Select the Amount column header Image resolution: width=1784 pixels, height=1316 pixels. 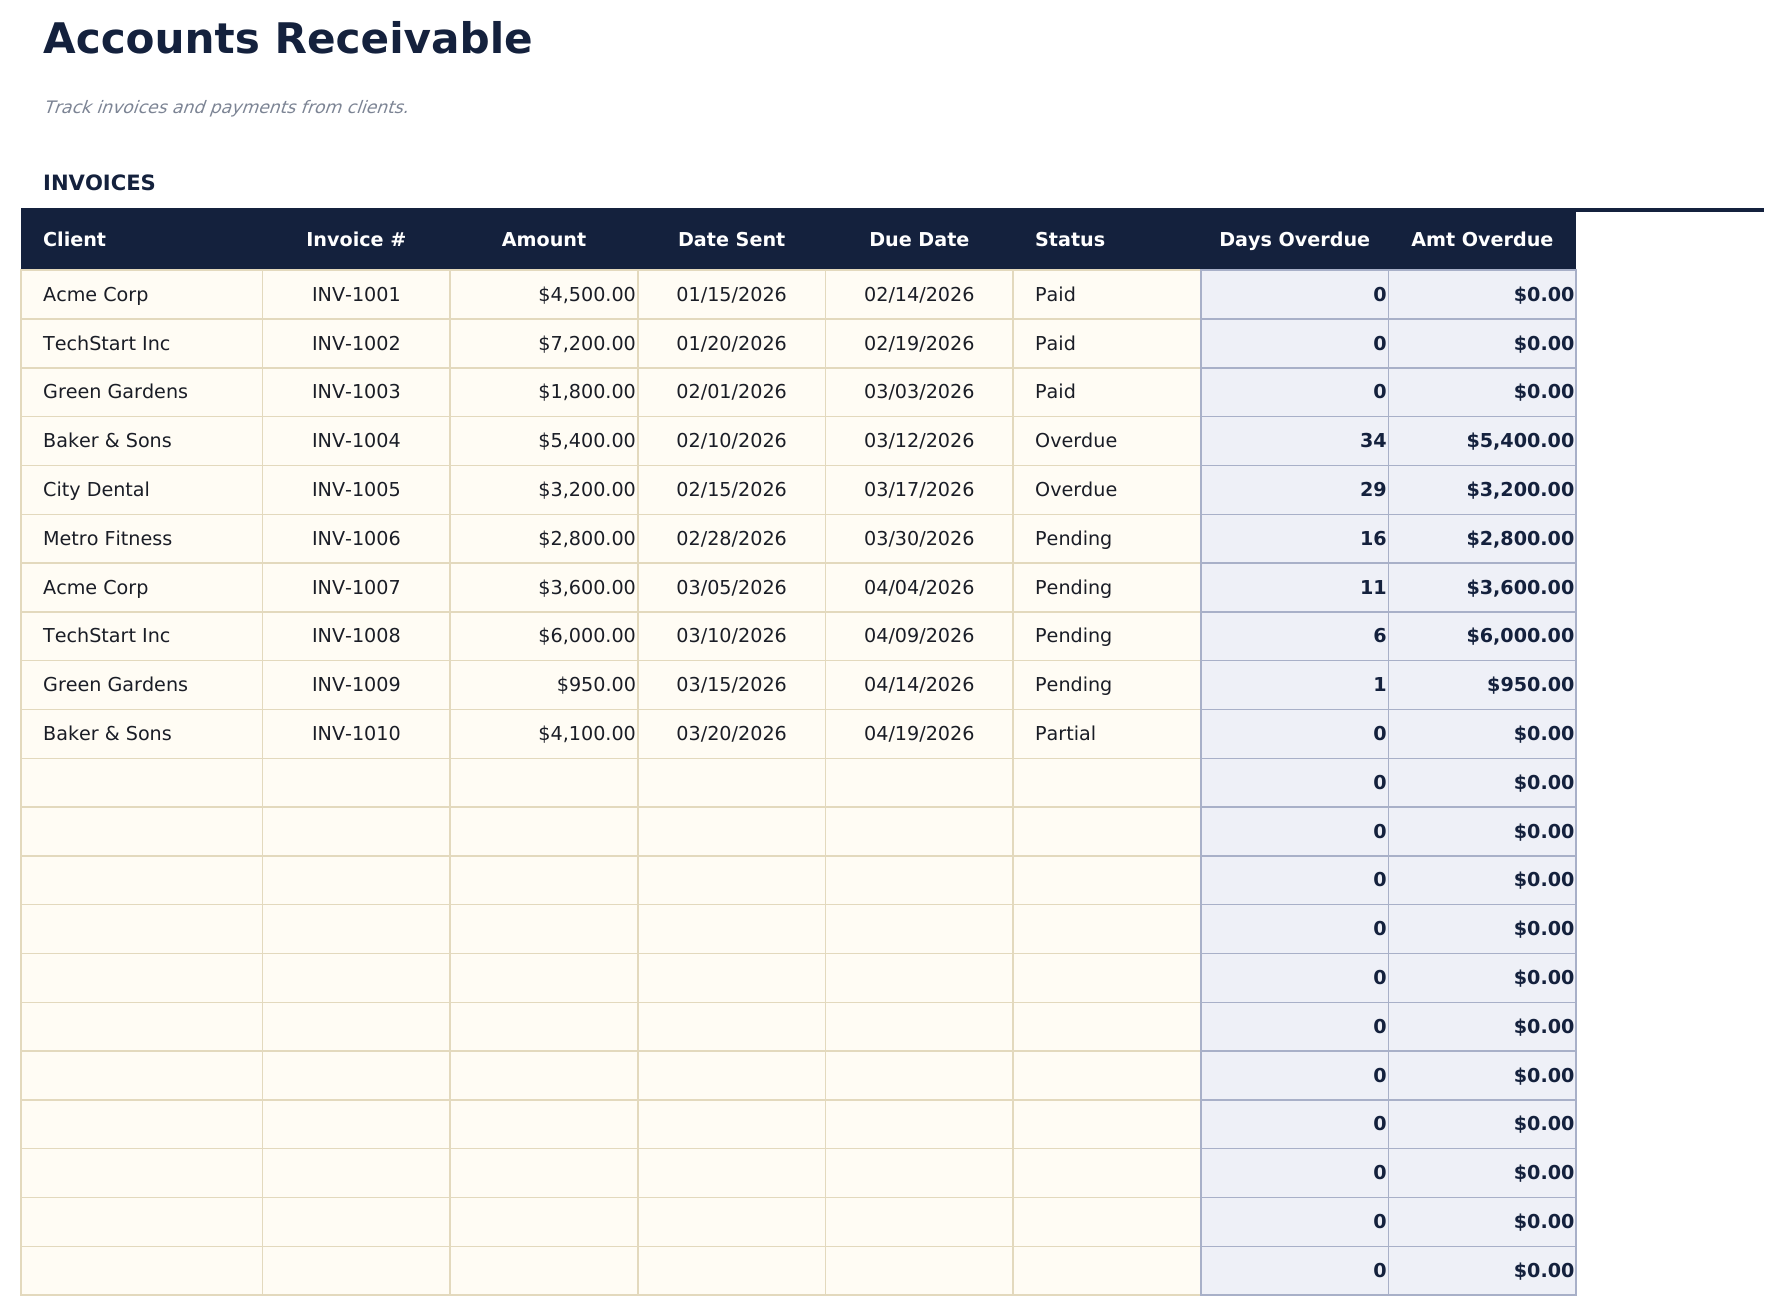pos(544,239)
